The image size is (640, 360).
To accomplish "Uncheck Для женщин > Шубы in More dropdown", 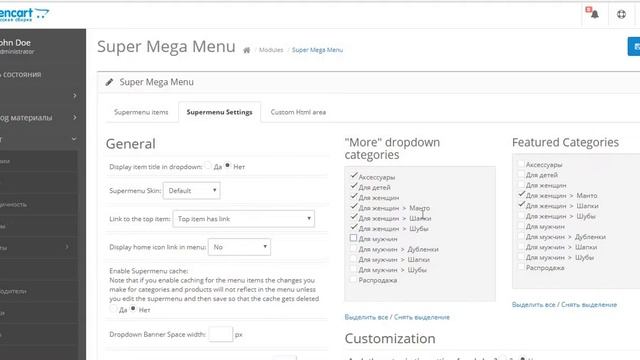I will [353, 227].
